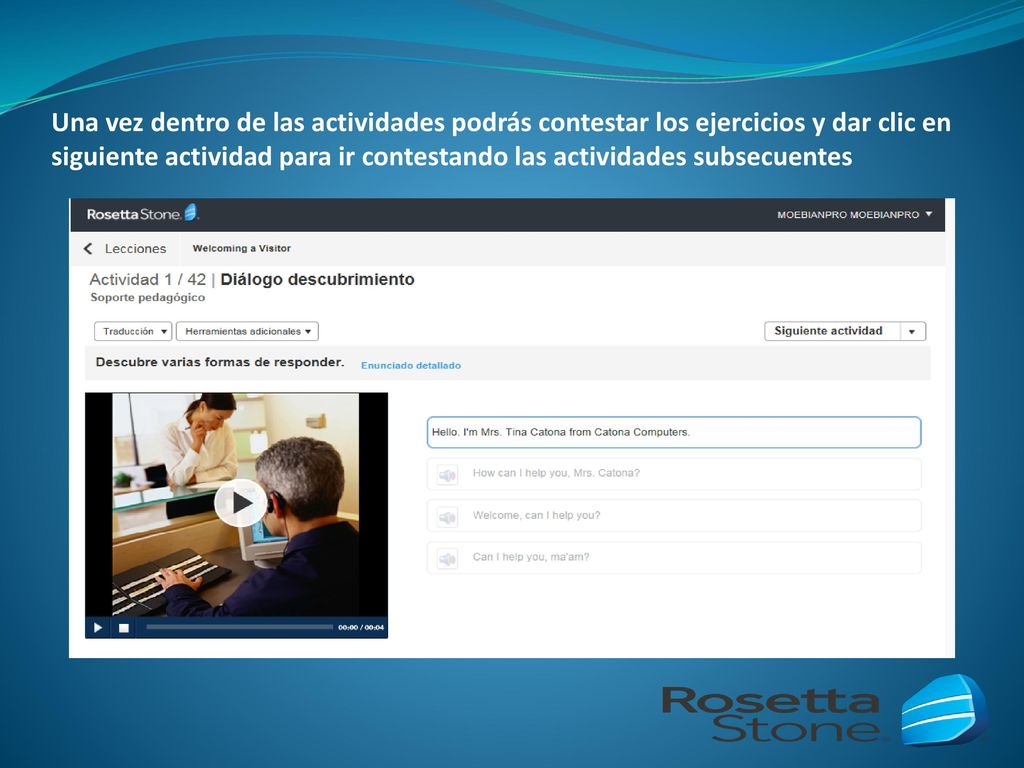Stop the video with the stop icon

pos(123,628)
